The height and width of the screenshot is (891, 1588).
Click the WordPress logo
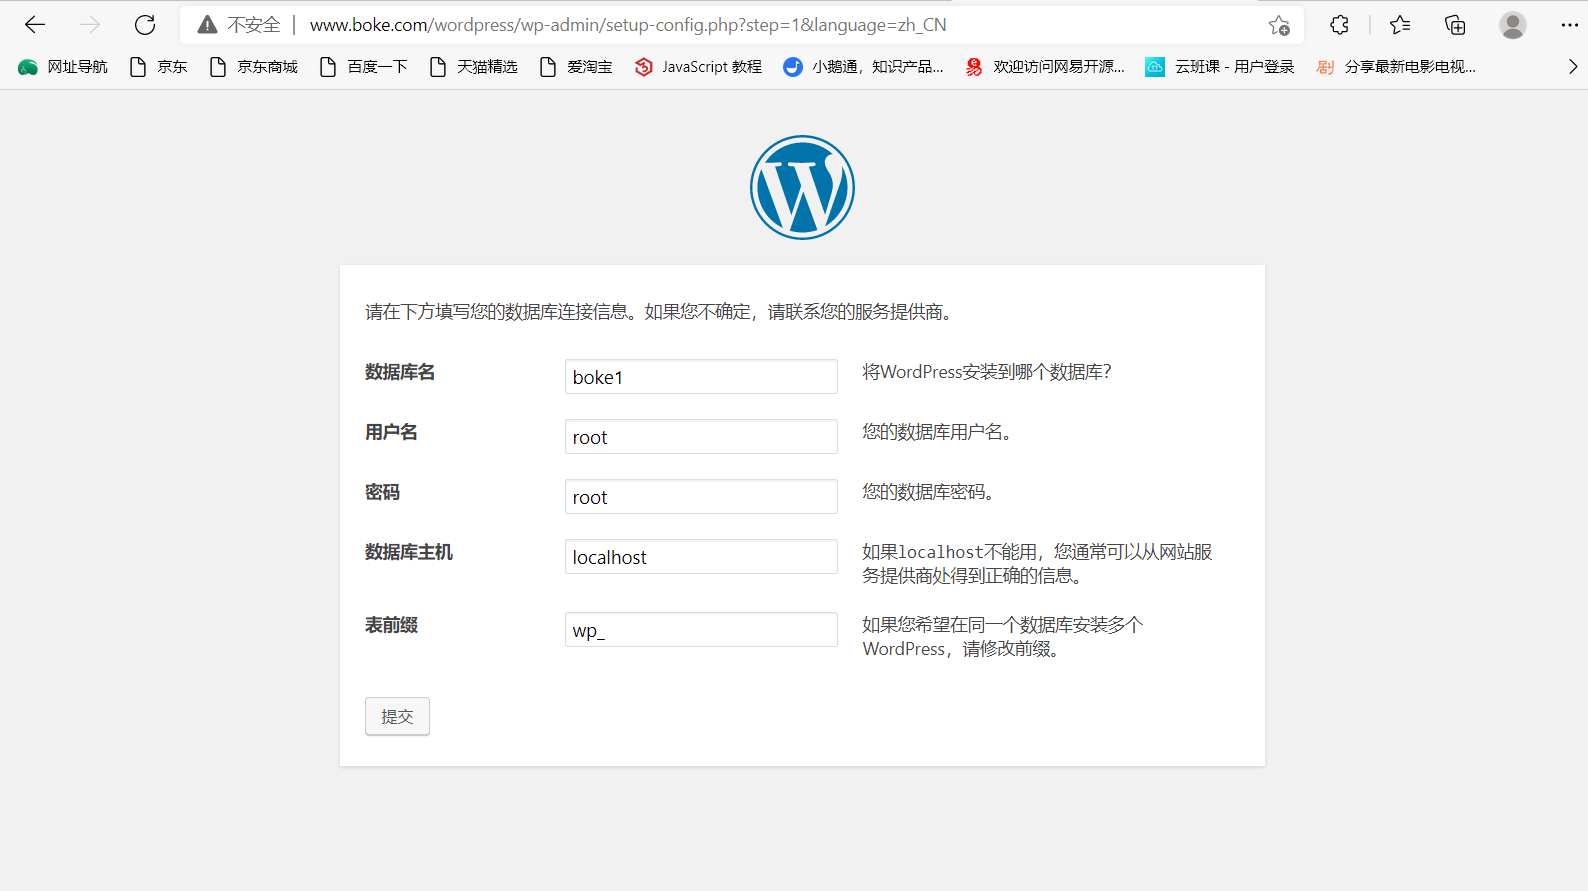(802, 187)
